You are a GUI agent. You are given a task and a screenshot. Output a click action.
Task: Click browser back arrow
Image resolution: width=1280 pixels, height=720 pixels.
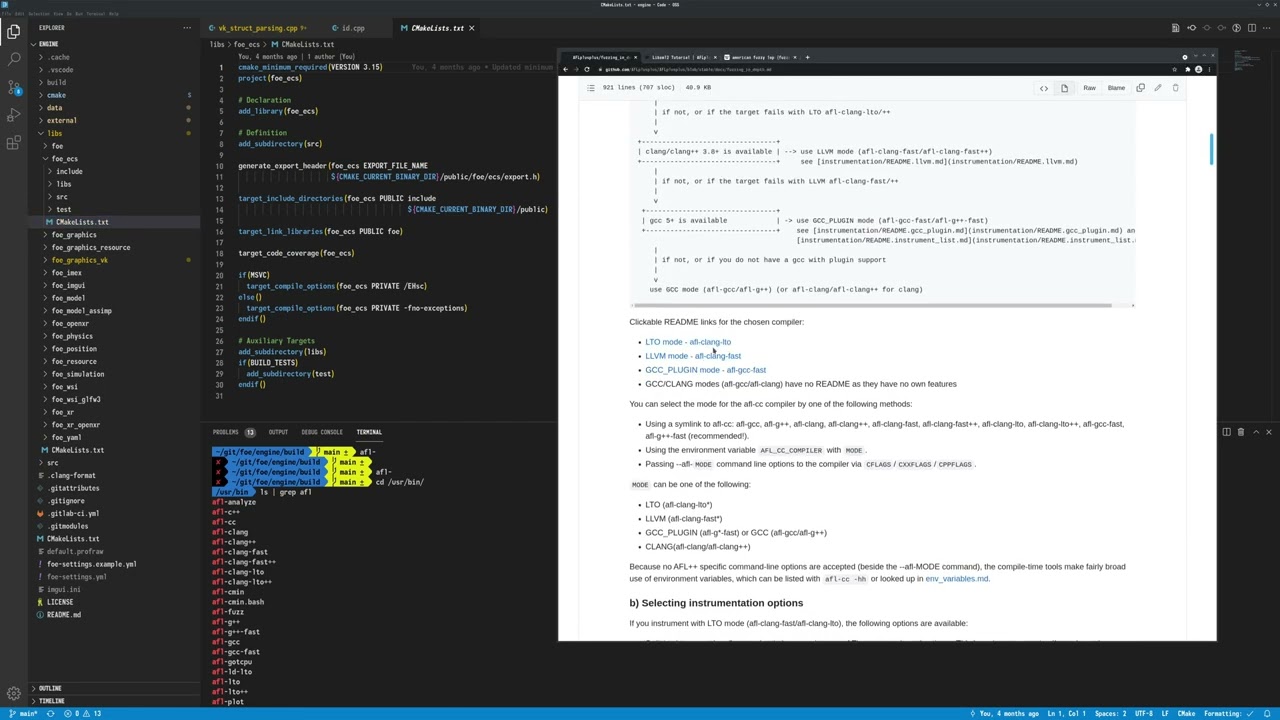565,69
